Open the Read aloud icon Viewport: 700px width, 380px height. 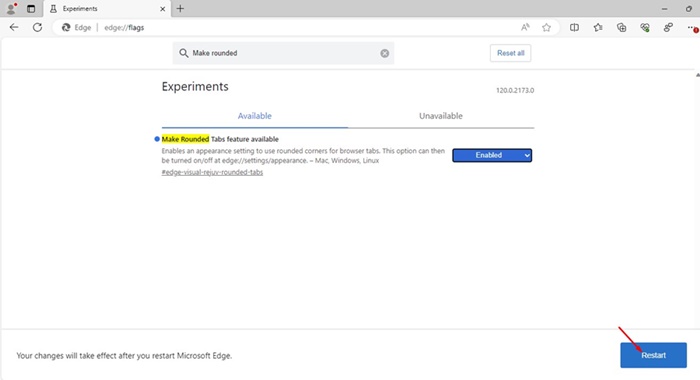(x=525, y=28)
